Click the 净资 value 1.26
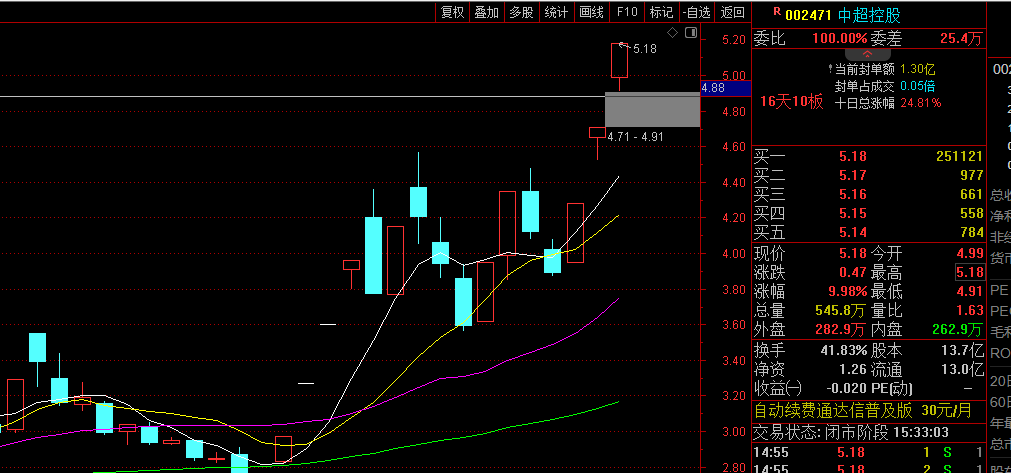 852,370
